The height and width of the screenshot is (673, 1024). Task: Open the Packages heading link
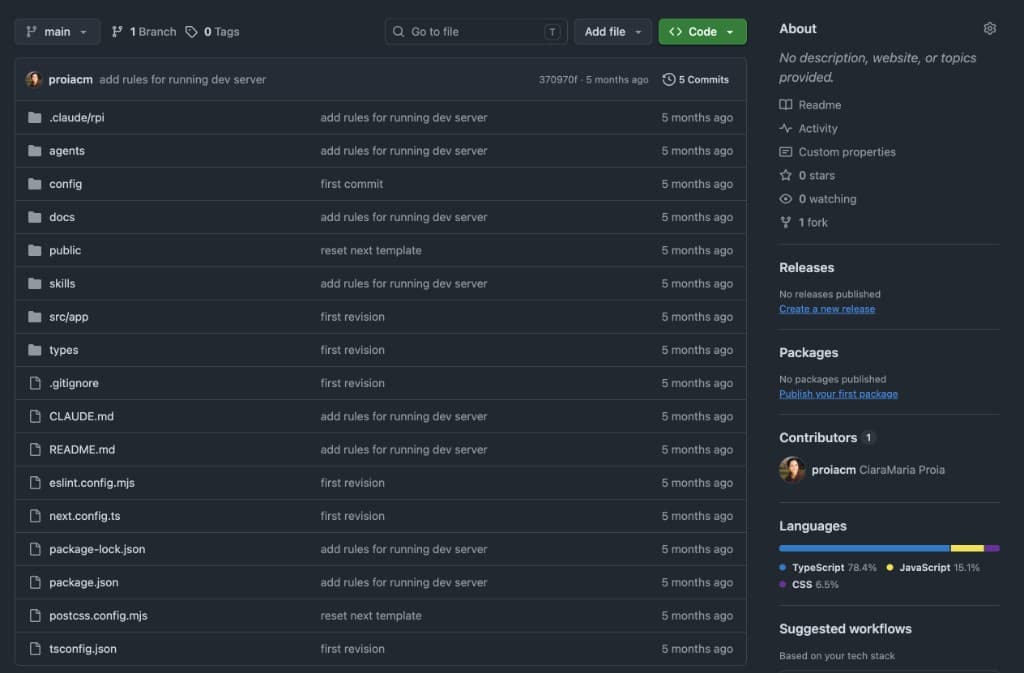click(x=808, y=352)
